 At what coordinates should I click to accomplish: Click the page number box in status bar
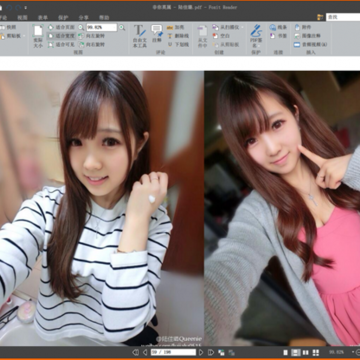click(173, 352)
